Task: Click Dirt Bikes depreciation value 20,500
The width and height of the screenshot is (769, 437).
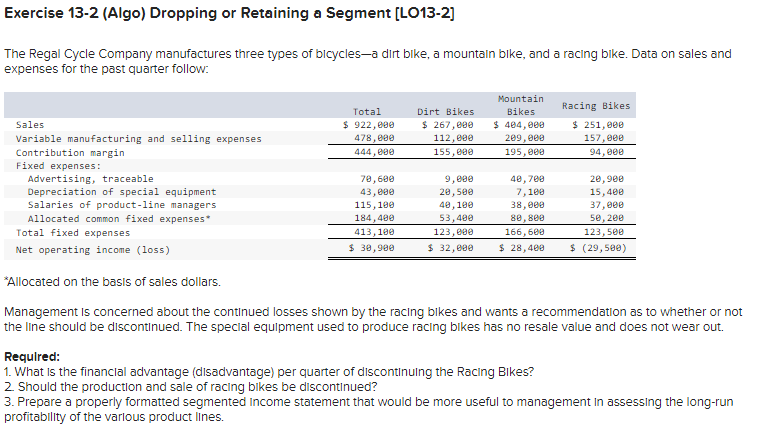Action: click(x=456, y=192)
